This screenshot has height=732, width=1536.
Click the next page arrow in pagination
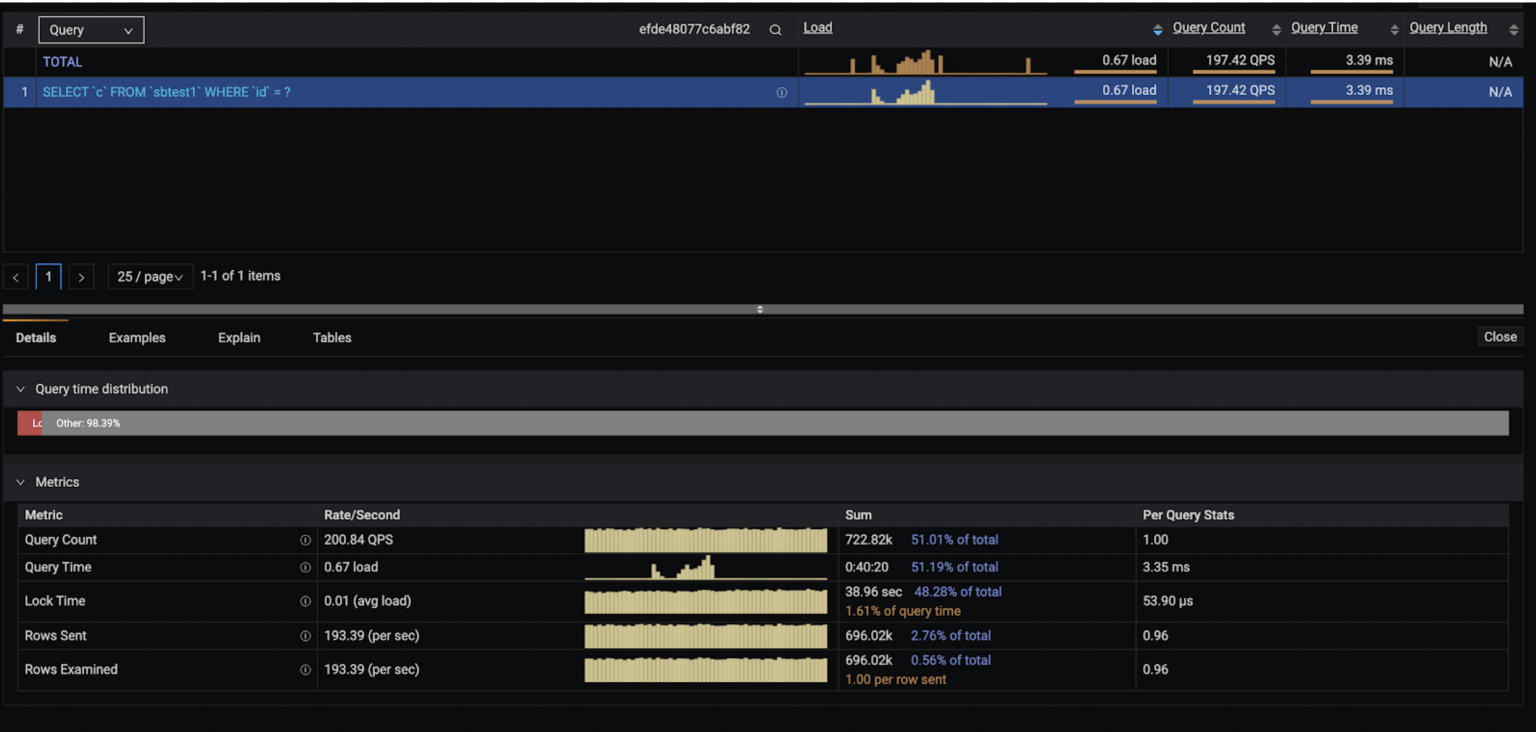[81, 276]
